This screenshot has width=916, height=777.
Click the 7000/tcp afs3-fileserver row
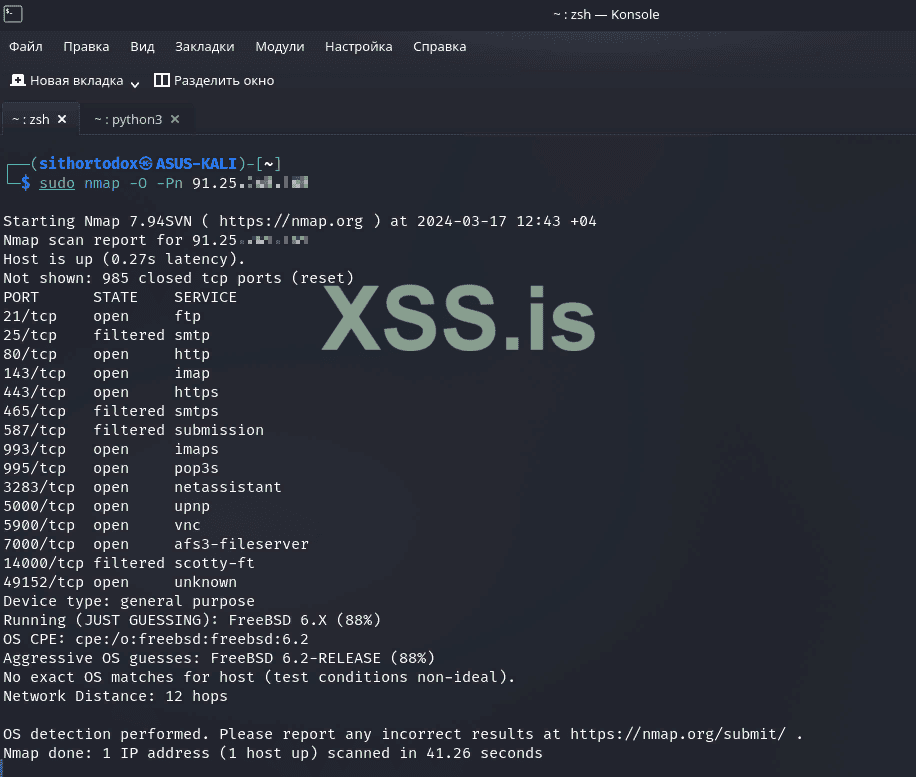point(156,544)
